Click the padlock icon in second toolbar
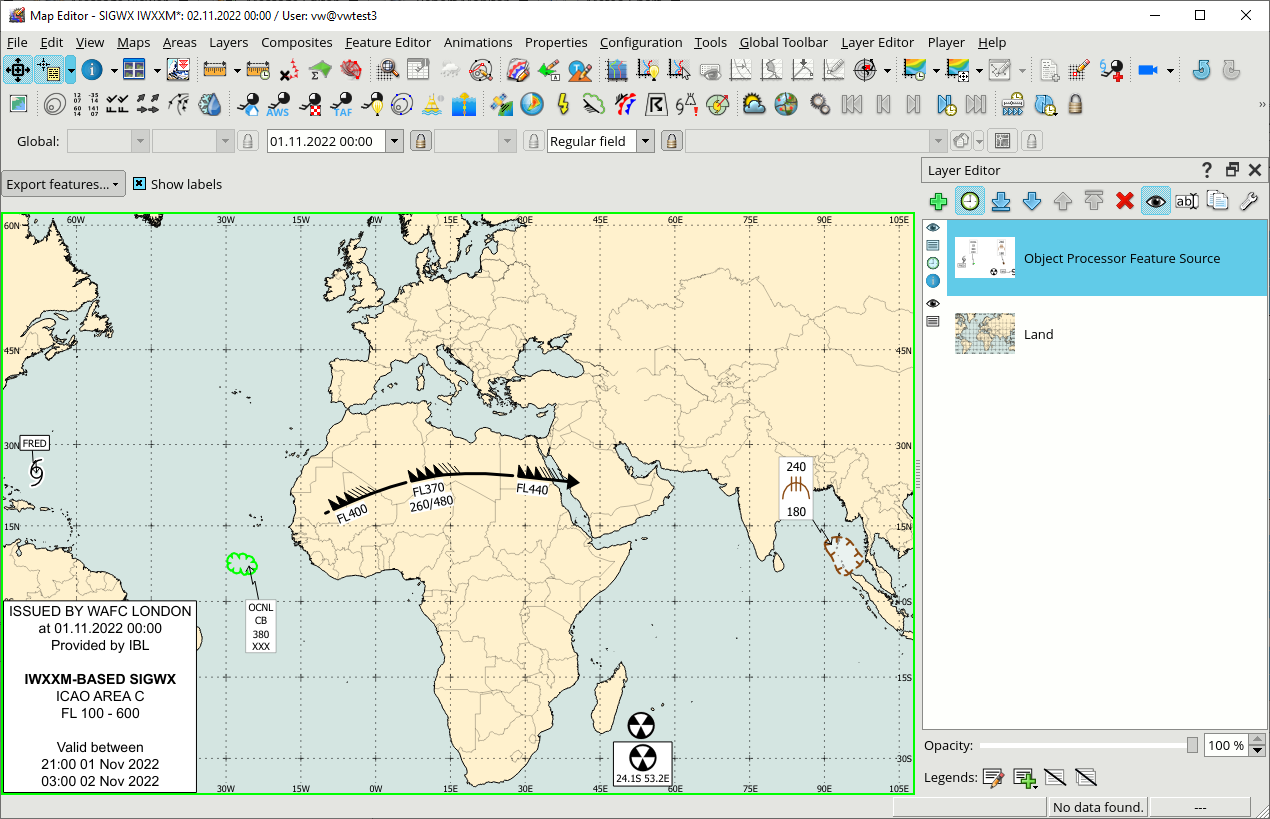The width and height of the screenshot is (1270, 819). [x=1075, y=104]
